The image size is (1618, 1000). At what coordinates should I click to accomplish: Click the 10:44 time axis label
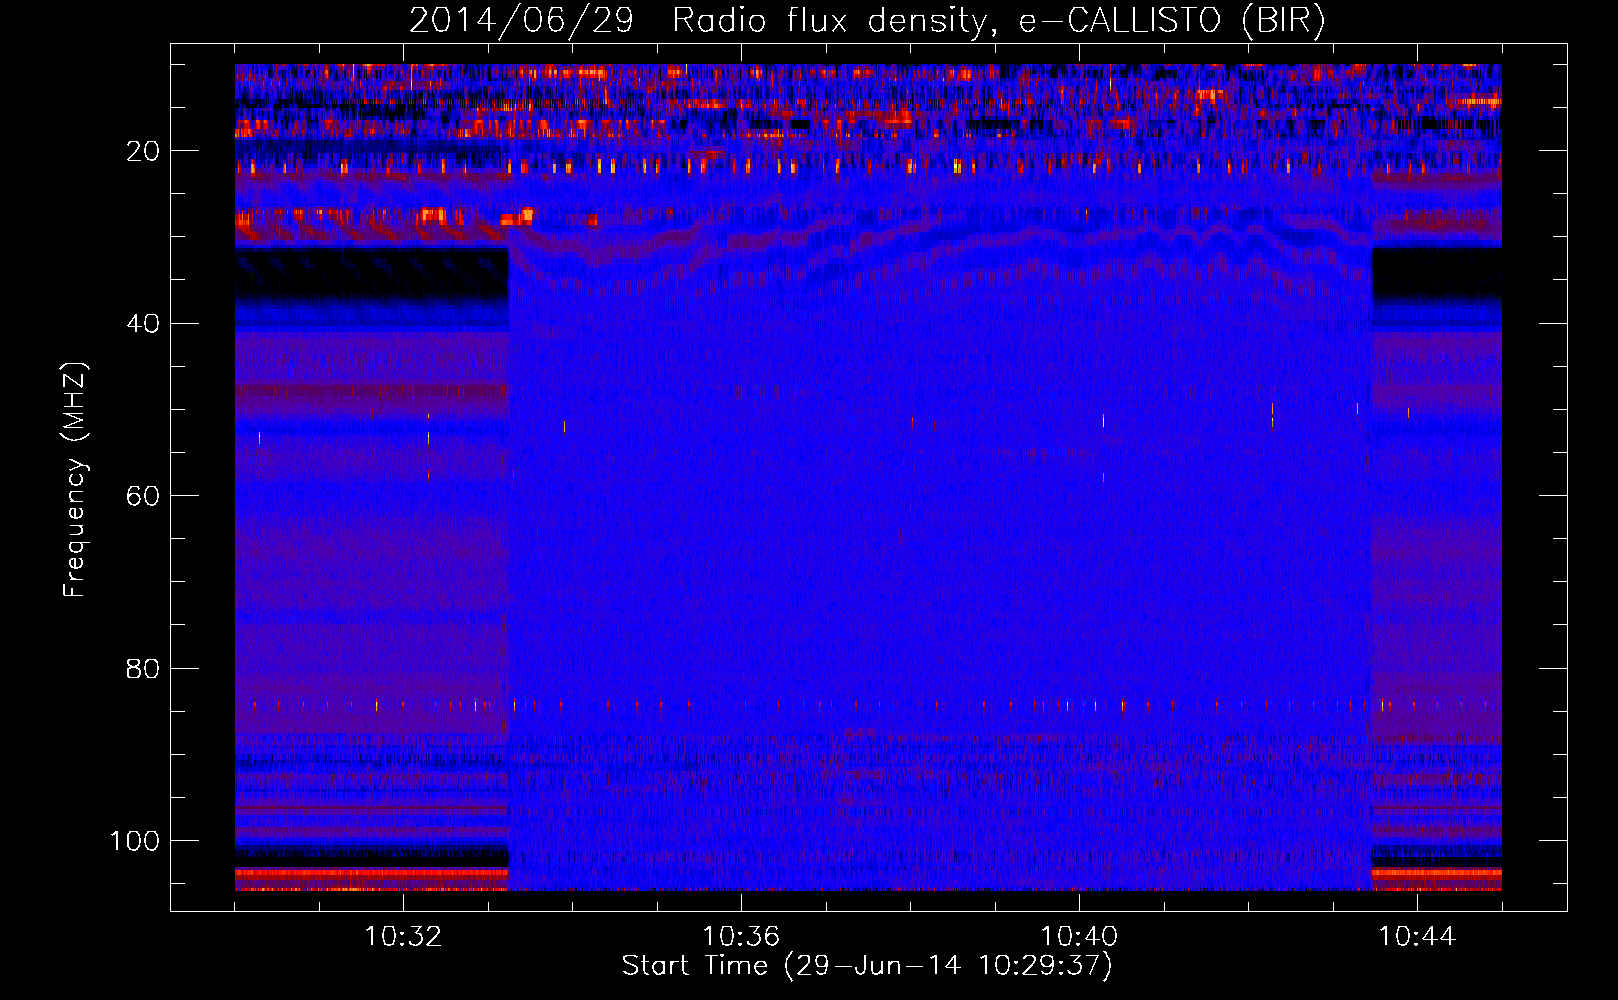pyautogui.click(x=1417, y=937)
